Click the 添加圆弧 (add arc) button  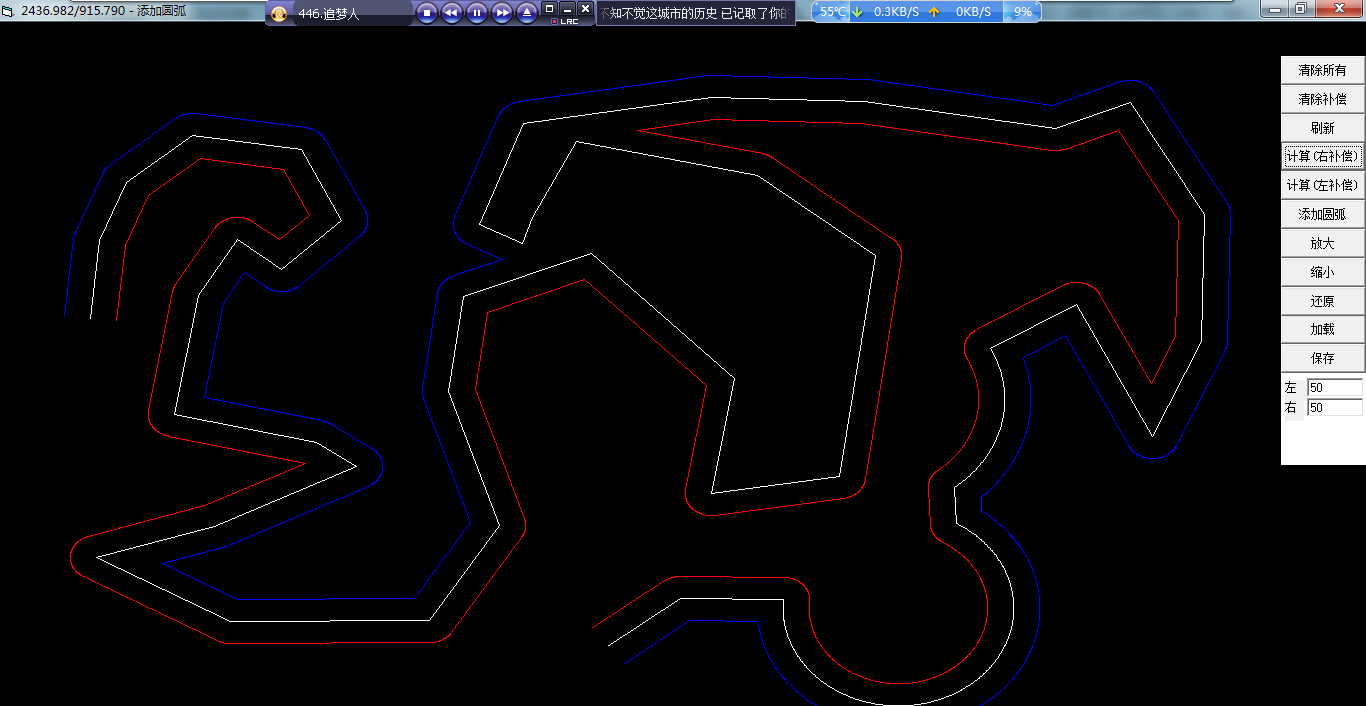tap(1322, 214)
